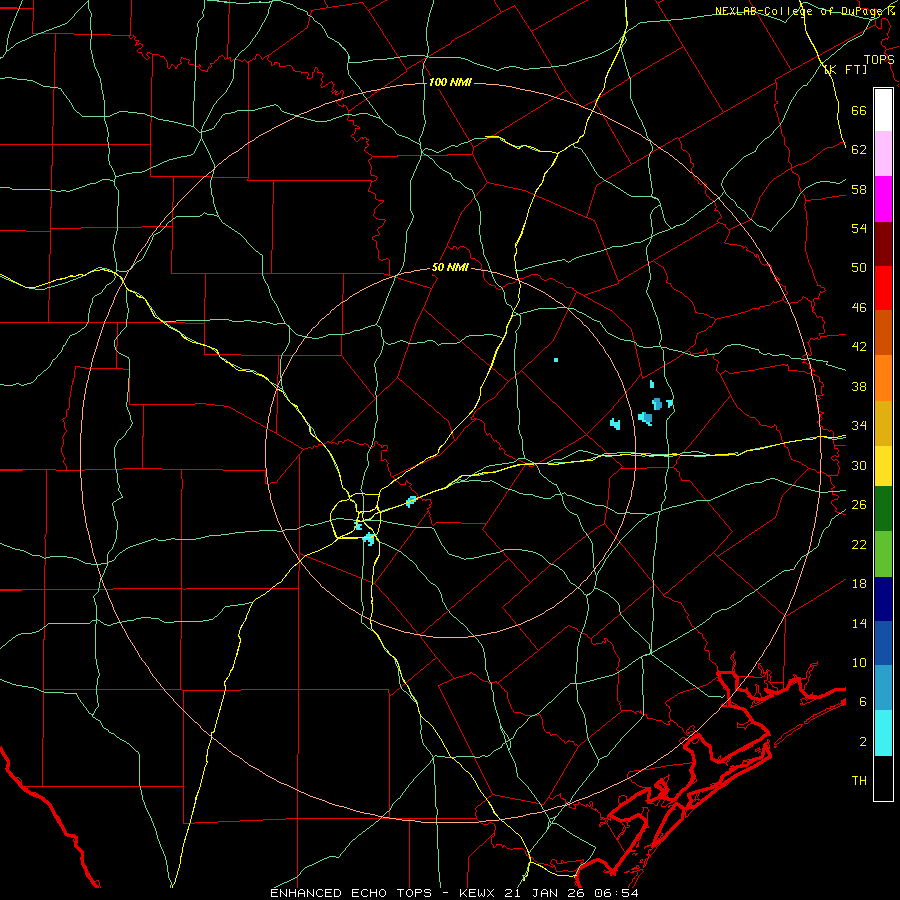
Task: Click the '46' legend value
Action: coord(859,308)
